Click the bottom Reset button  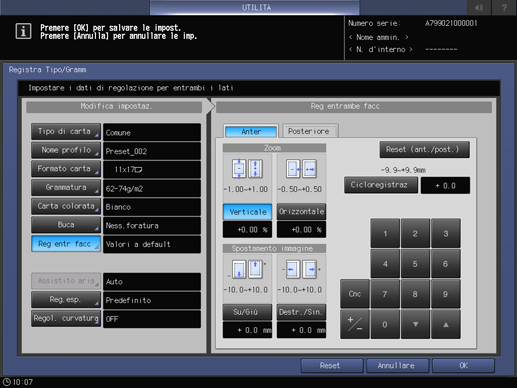(x=331, y=366)
